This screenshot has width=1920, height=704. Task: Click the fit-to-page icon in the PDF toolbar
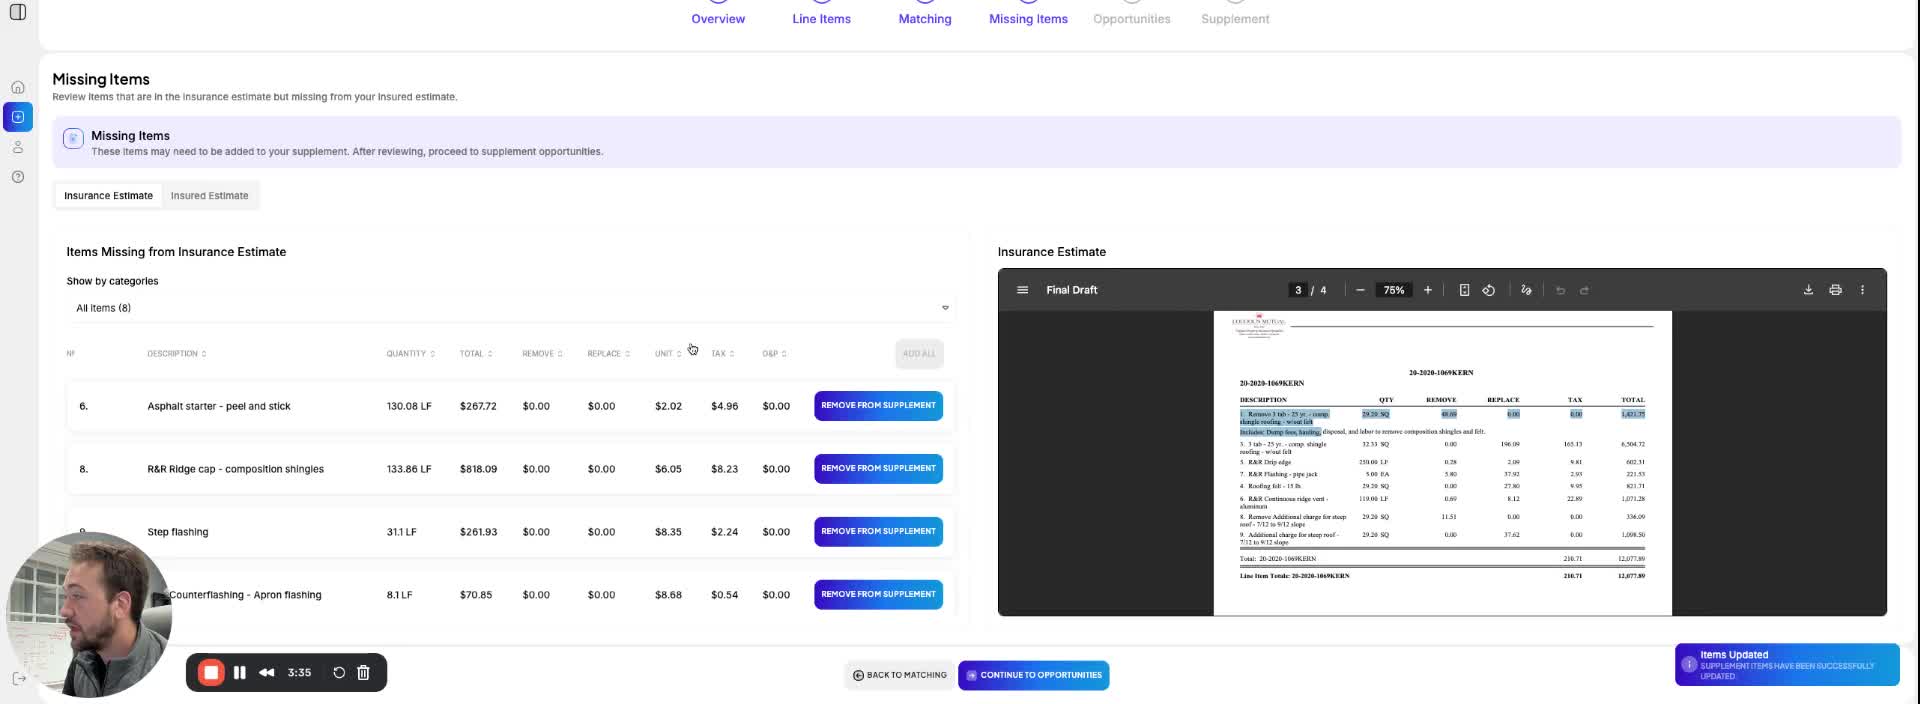(x=1464, y=290)
